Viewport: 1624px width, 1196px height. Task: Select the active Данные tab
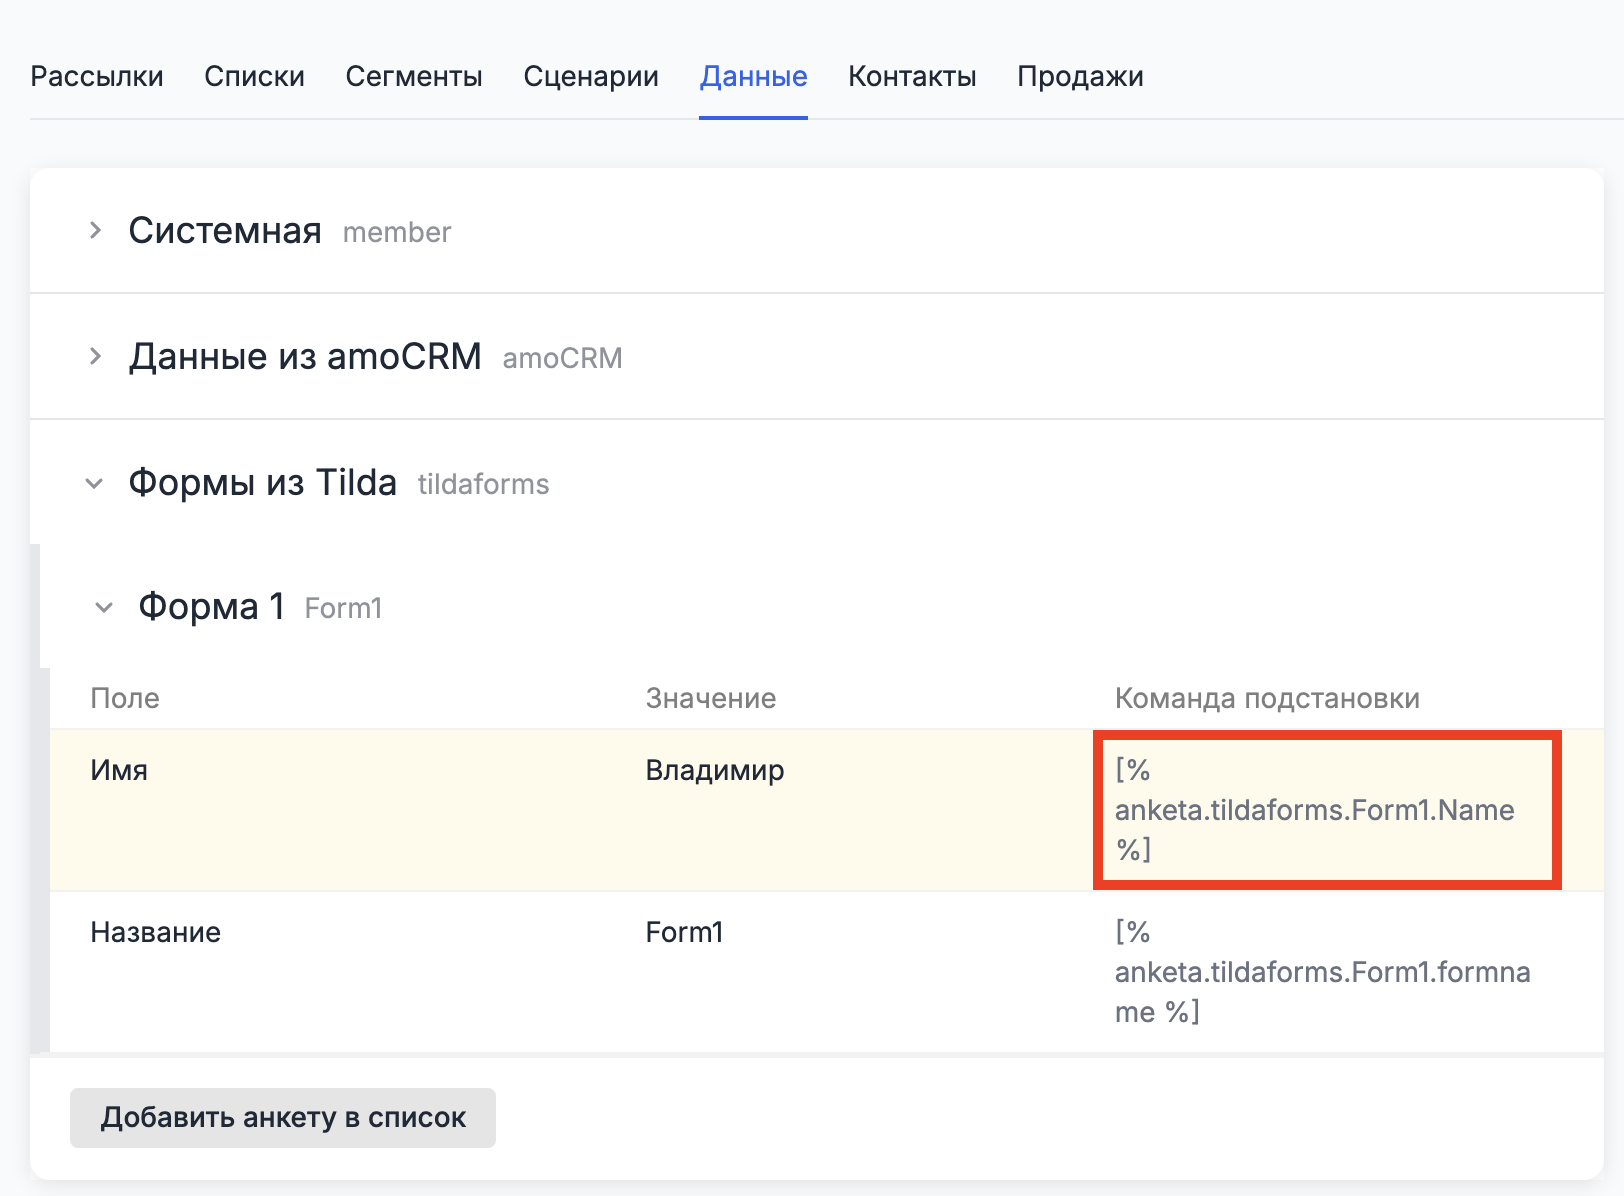point(753,77)
